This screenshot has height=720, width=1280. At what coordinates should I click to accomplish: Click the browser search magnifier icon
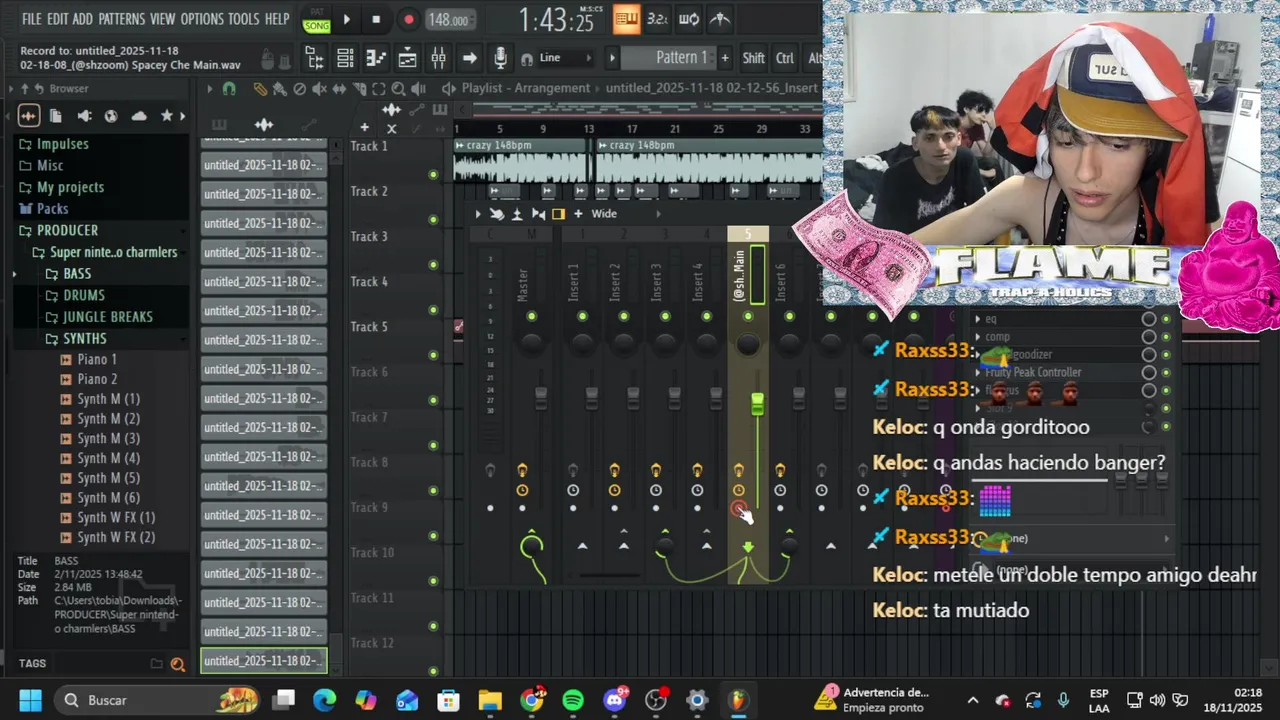click(177, 663)
